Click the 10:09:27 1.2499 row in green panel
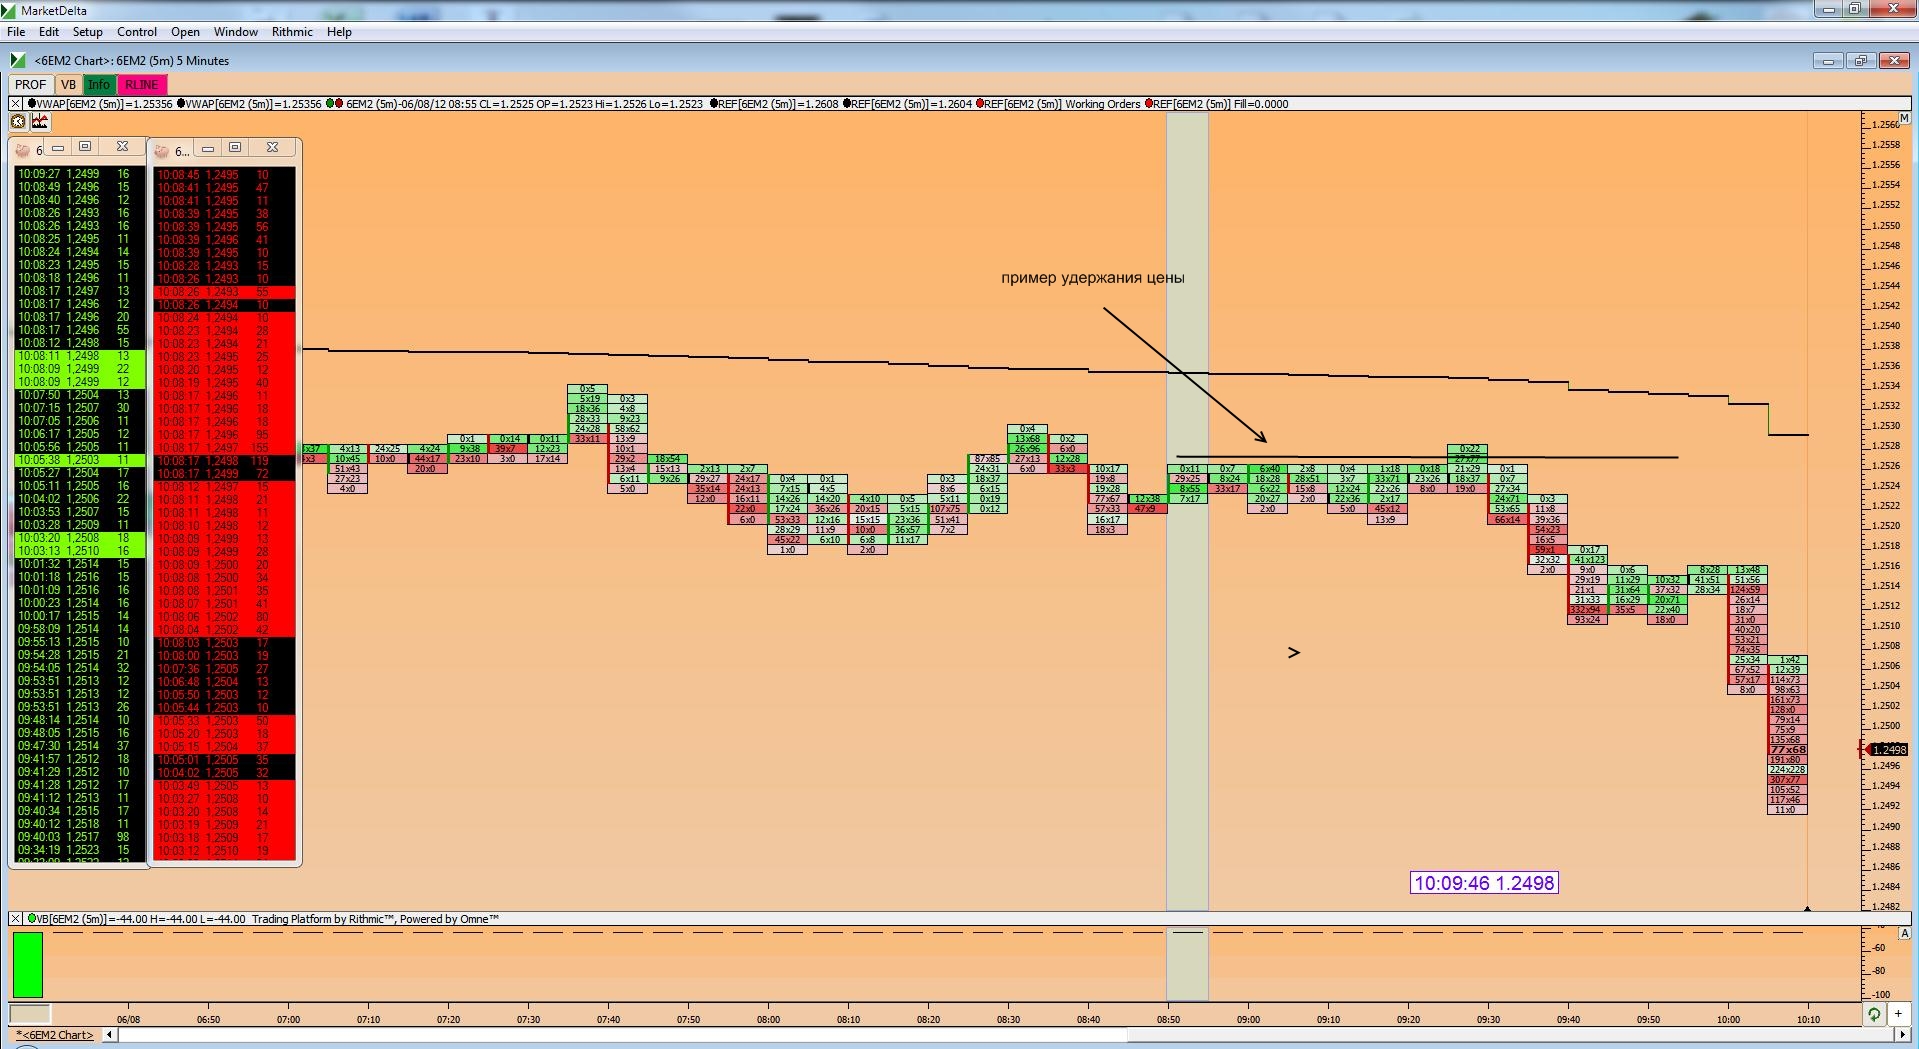The height and width of the screenshot is (1049, 1919). point(80,173)
